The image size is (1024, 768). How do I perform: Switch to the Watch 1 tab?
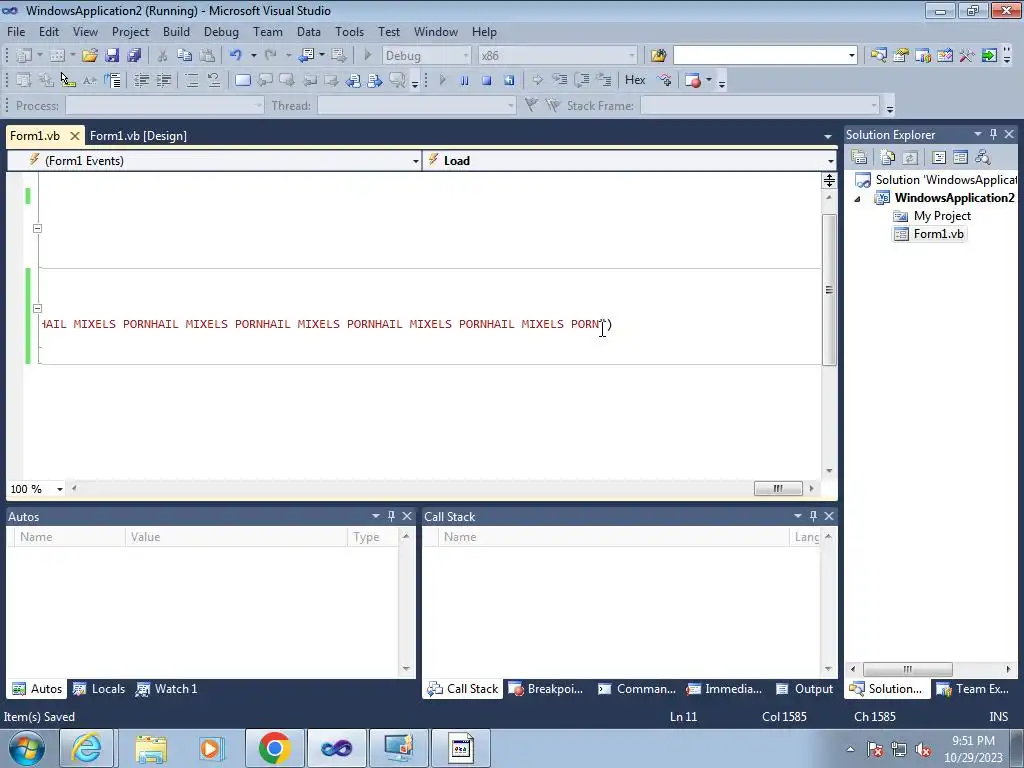click(x=166, y=688)
